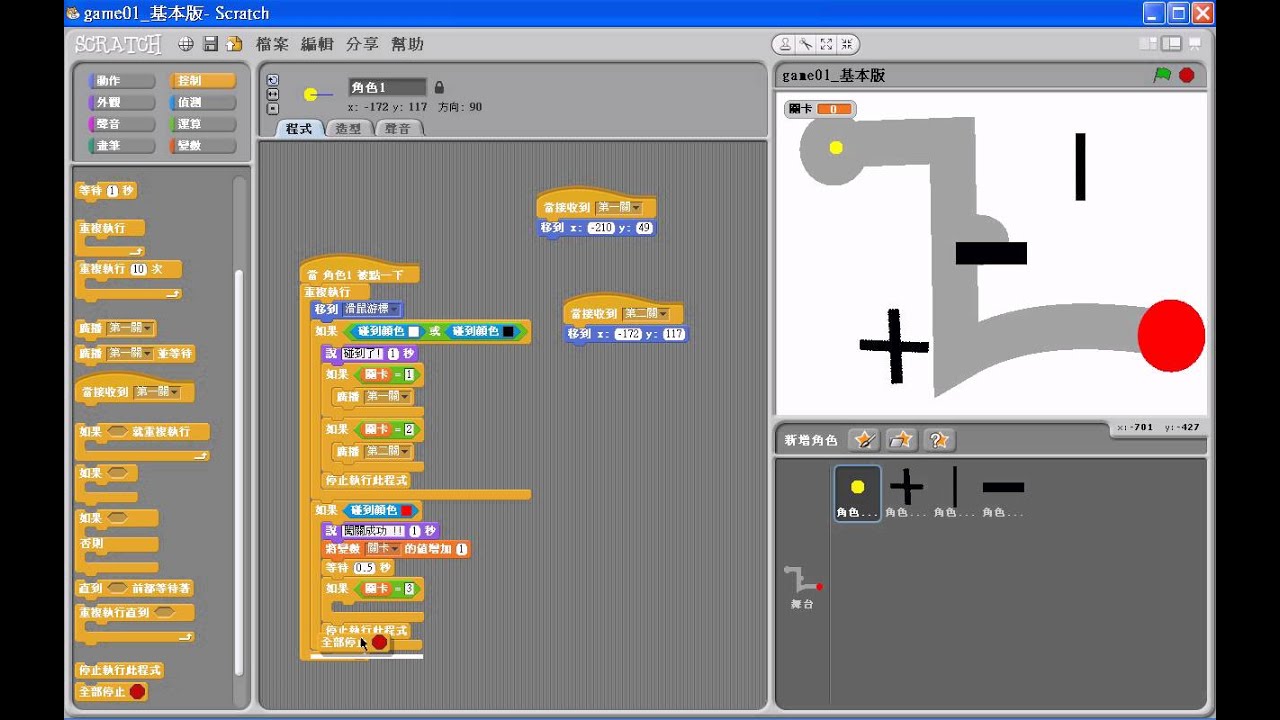
Task: Click the 停止執行此程式 palette block
Action: click(120, 670)
